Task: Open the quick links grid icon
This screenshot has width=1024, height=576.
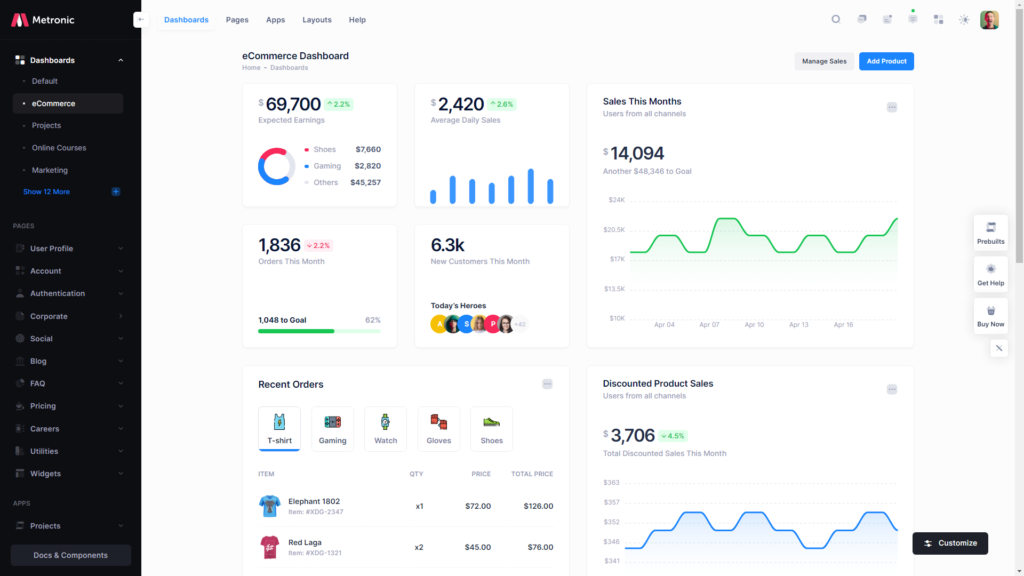Action: 938,19
